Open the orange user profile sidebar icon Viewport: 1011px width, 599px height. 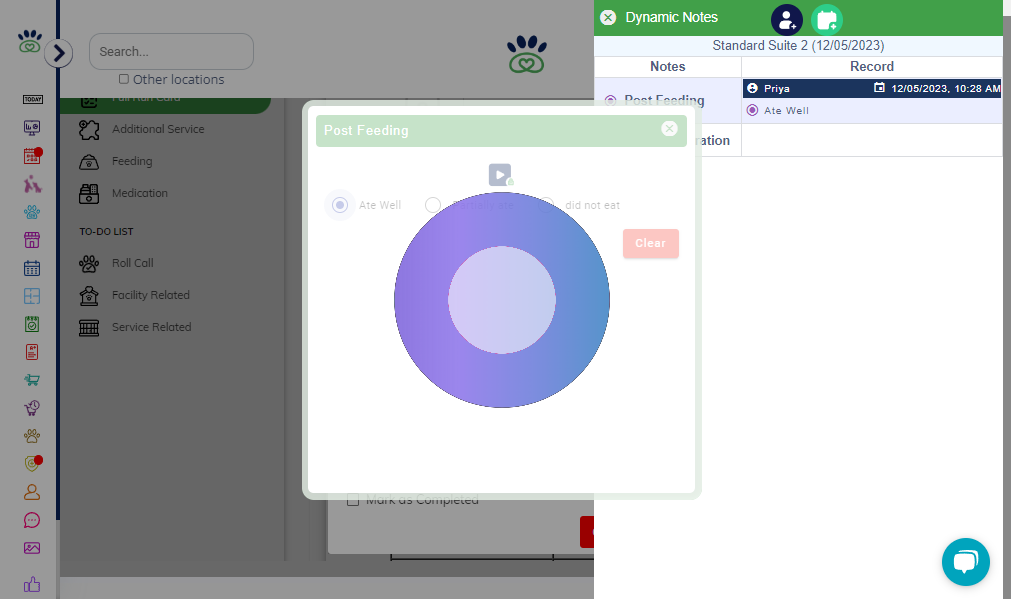(x=32, y=492)
